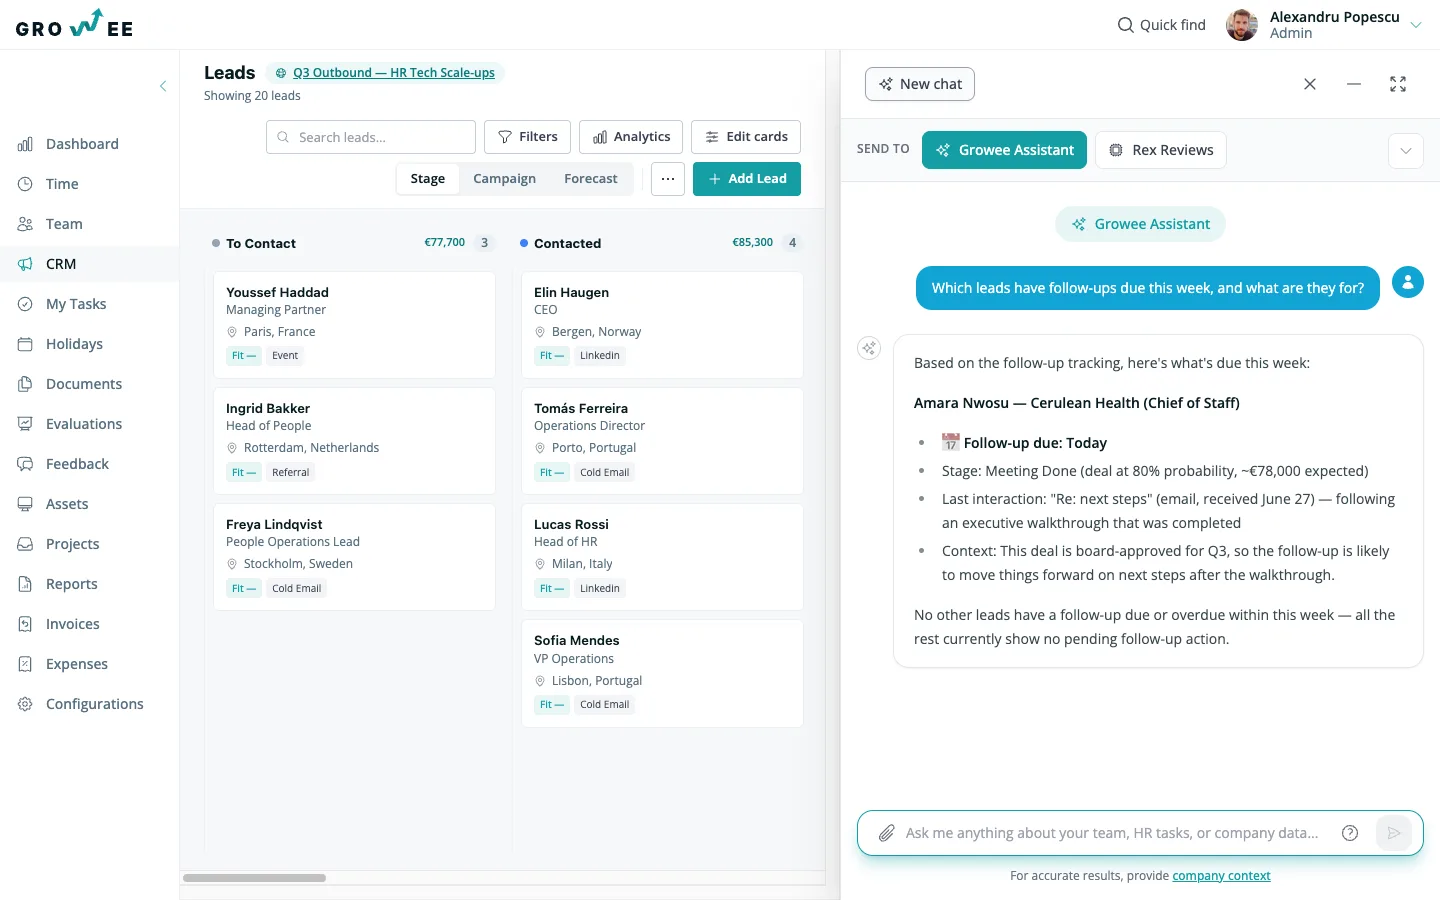Viewport: 1440px width, 900px height.
Task: Click the Add Lead button
Action: point(747,179)
